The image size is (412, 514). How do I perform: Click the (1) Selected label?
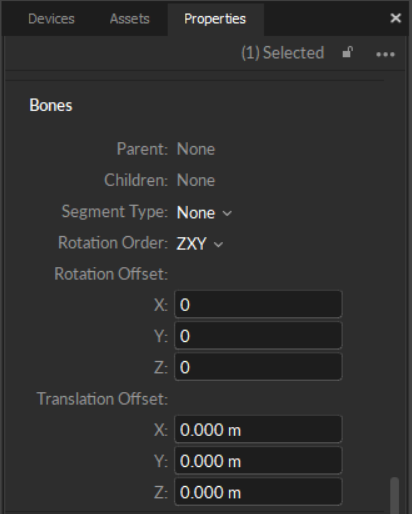tap(282, 53)
